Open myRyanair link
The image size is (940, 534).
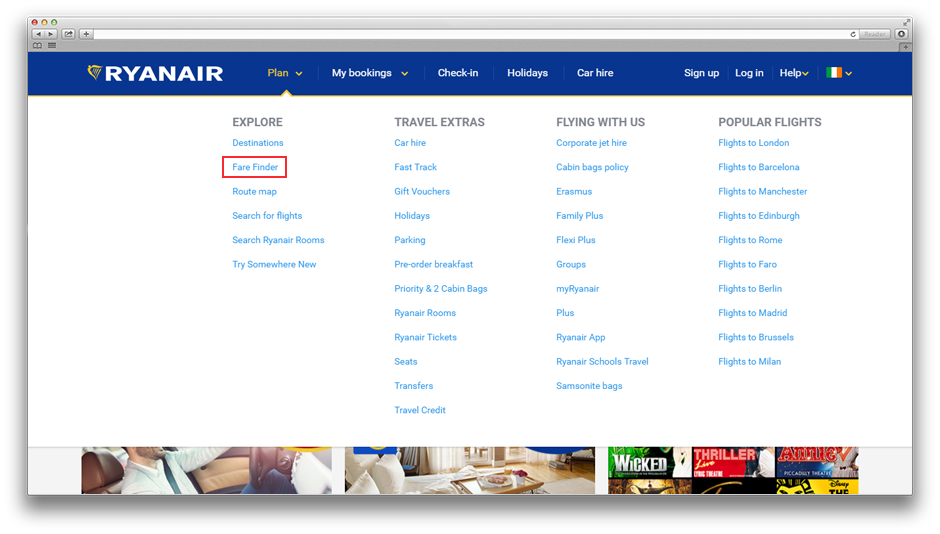[x=577, y=289]
